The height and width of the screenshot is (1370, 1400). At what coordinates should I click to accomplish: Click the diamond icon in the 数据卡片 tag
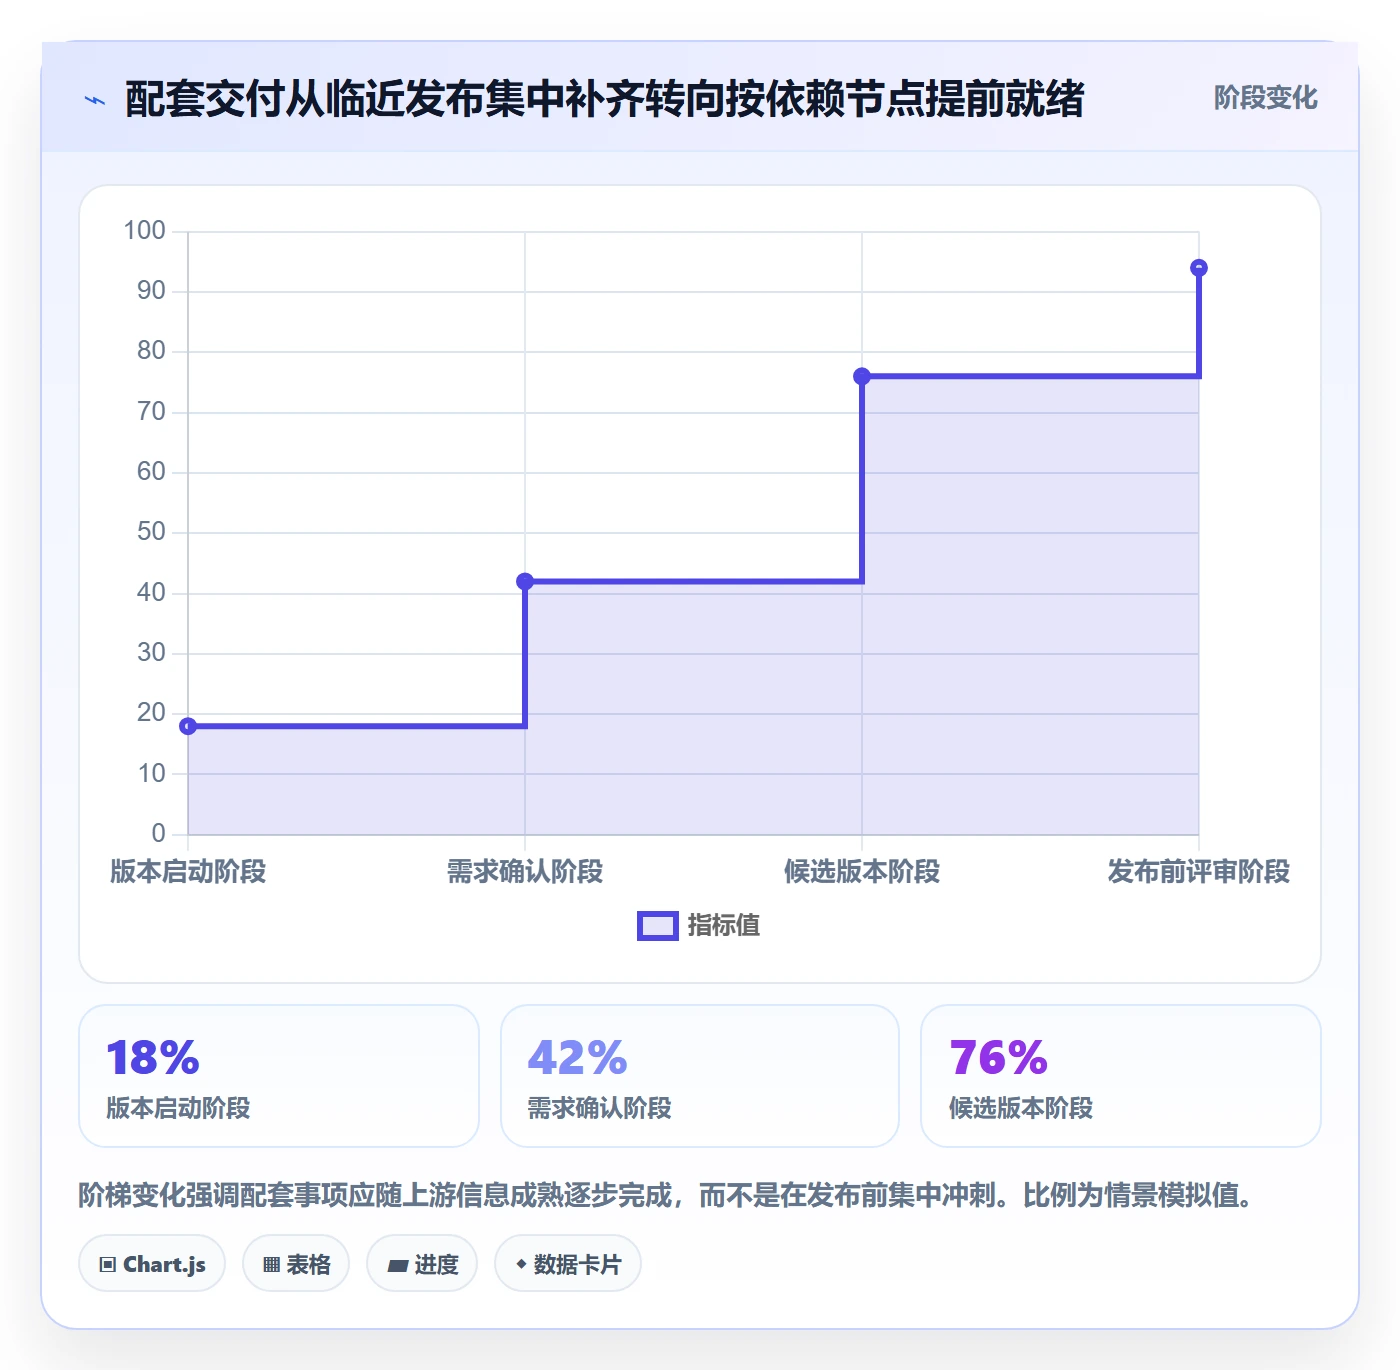click(x=521, y=1264)
